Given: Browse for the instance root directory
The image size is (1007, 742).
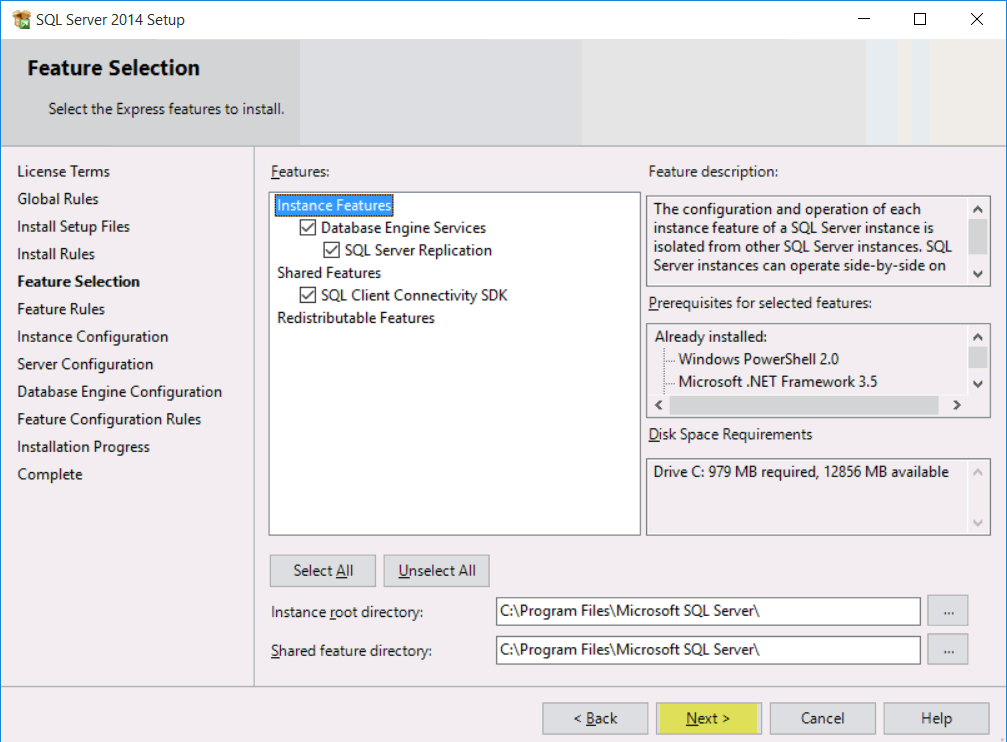Looking at the screenshot, I should [948, 611].
